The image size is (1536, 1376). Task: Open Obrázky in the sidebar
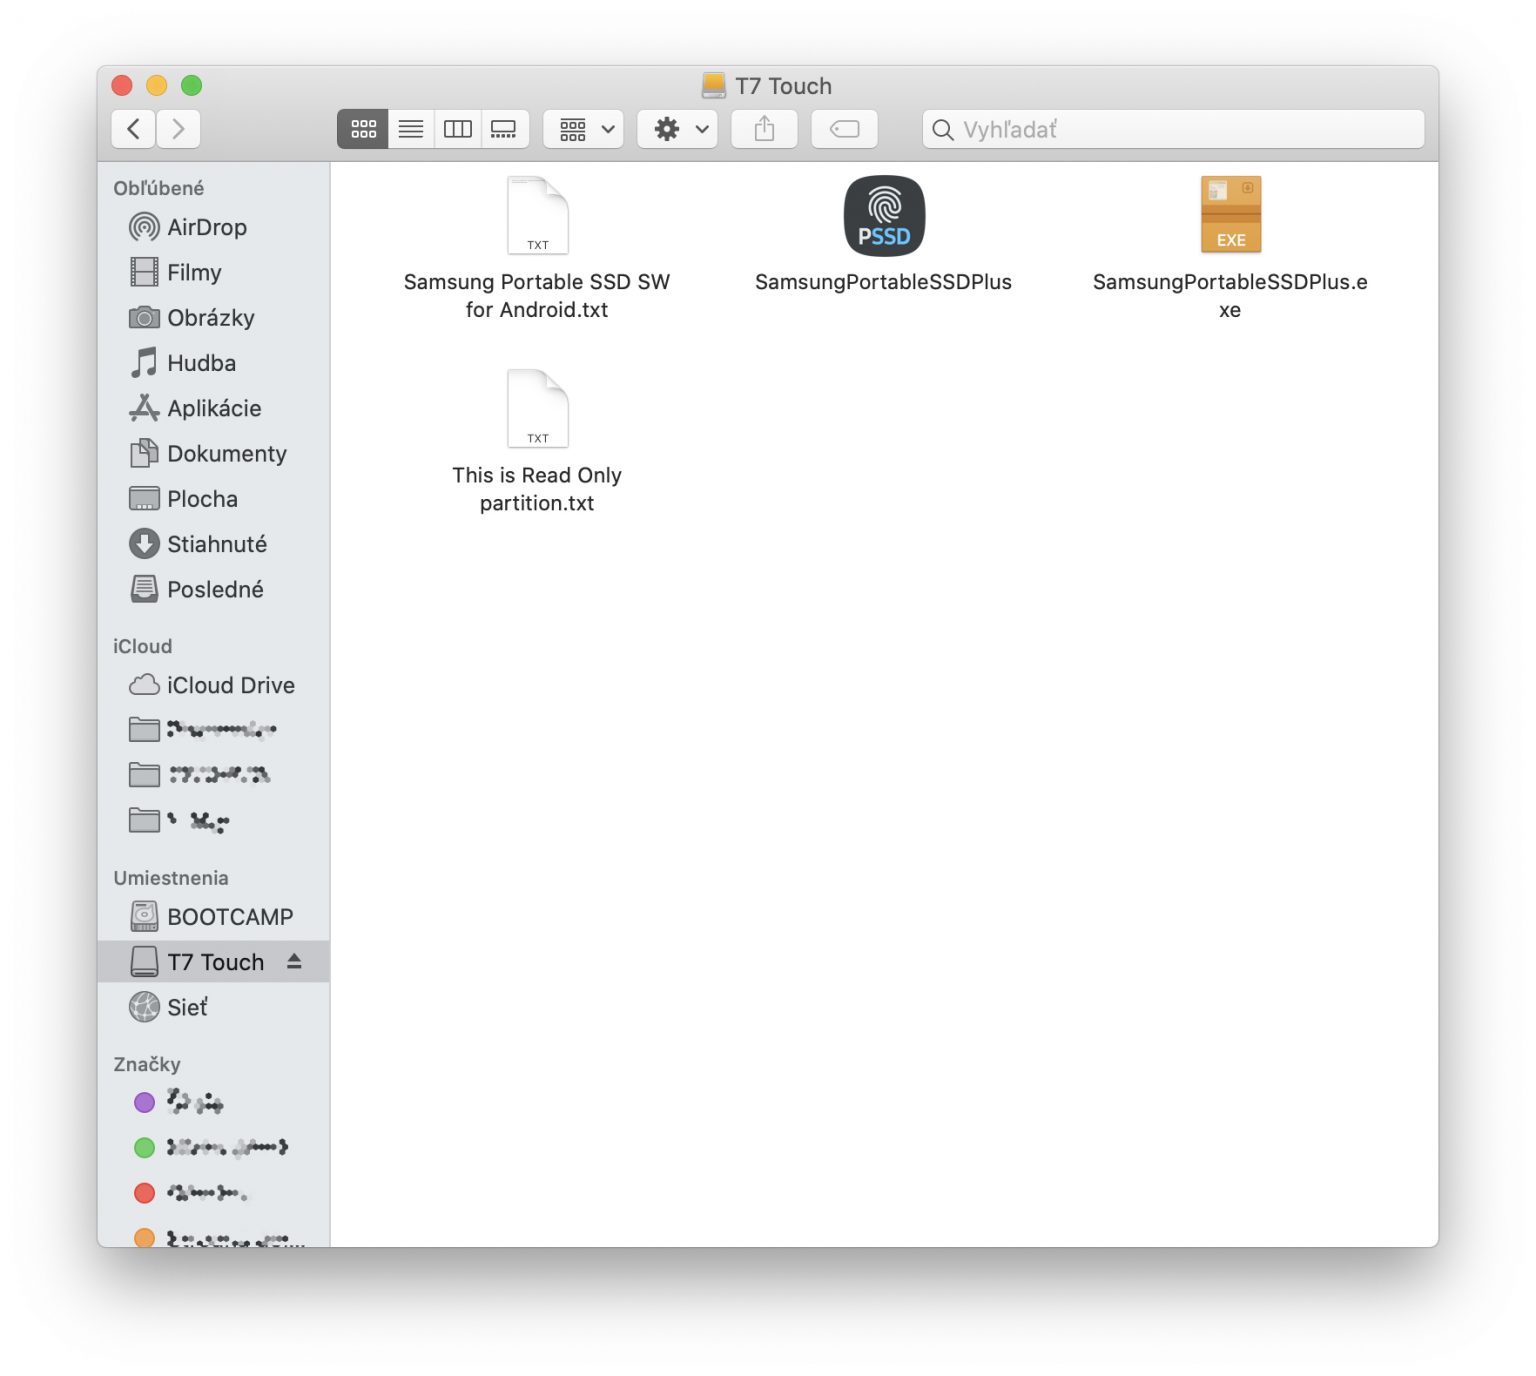pyautogui.click(x=213, y=318)
